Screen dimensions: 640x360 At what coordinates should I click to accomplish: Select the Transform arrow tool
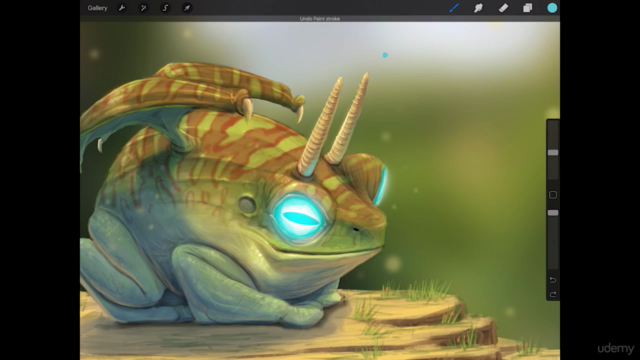pos(187,8)
